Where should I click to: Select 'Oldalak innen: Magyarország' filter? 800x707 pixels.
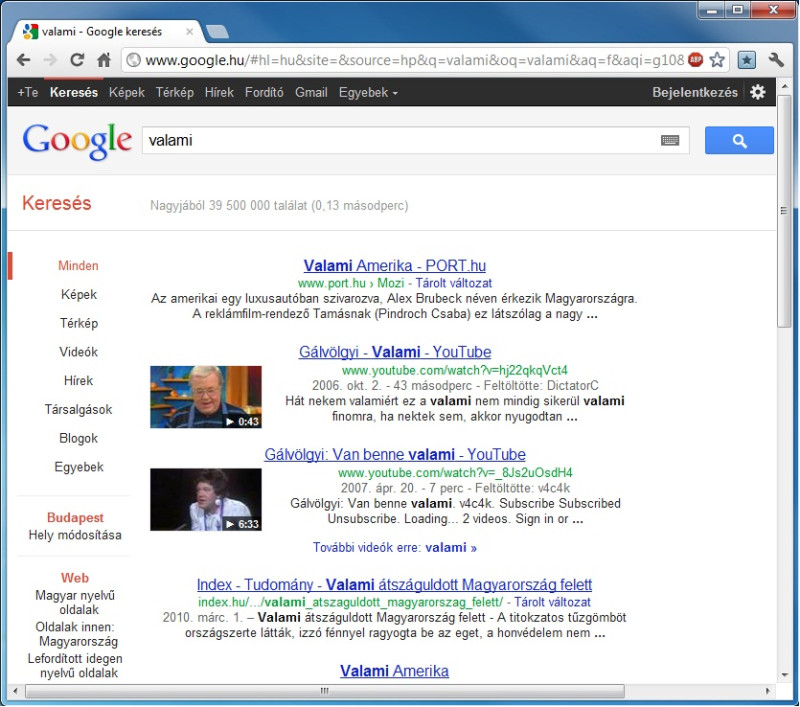[x=76, y=634]
